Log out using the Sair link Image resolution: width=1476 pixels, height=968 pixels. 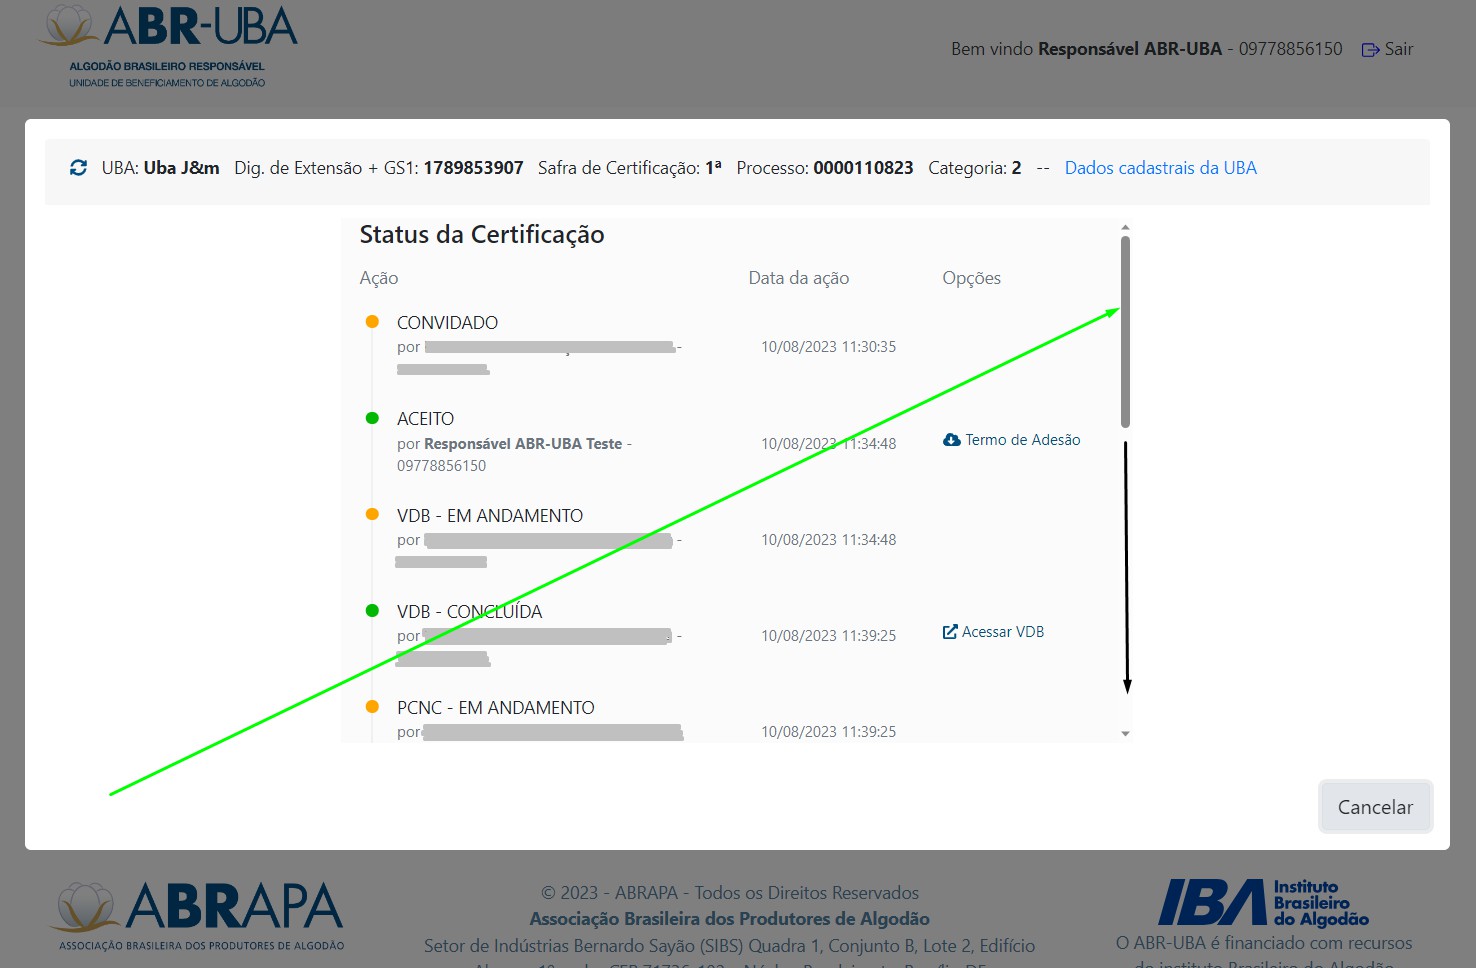pos(1398,49)
